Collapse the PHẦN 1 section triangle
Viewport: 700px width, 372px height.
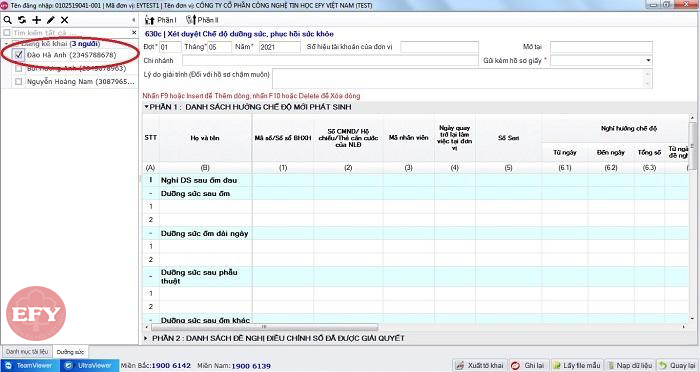[146, 107]
